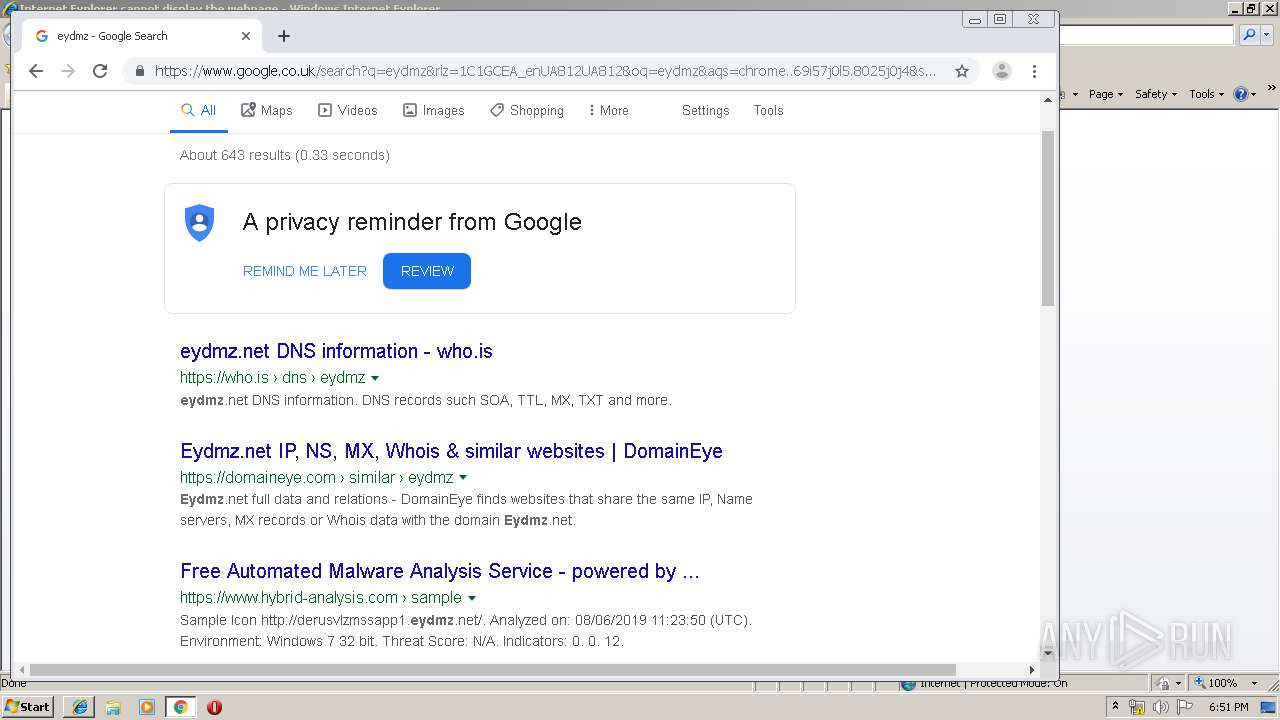Click Internet Explorer search magnifier button
The width and height of the screenshot is (1280, 720).
1248,35
